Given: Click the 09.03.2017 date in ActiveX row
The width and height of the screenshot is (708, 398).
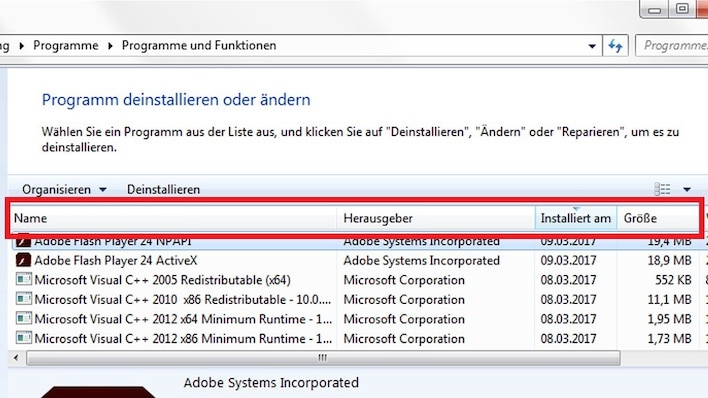Looking at the screenshot, I should click(568, 261).
